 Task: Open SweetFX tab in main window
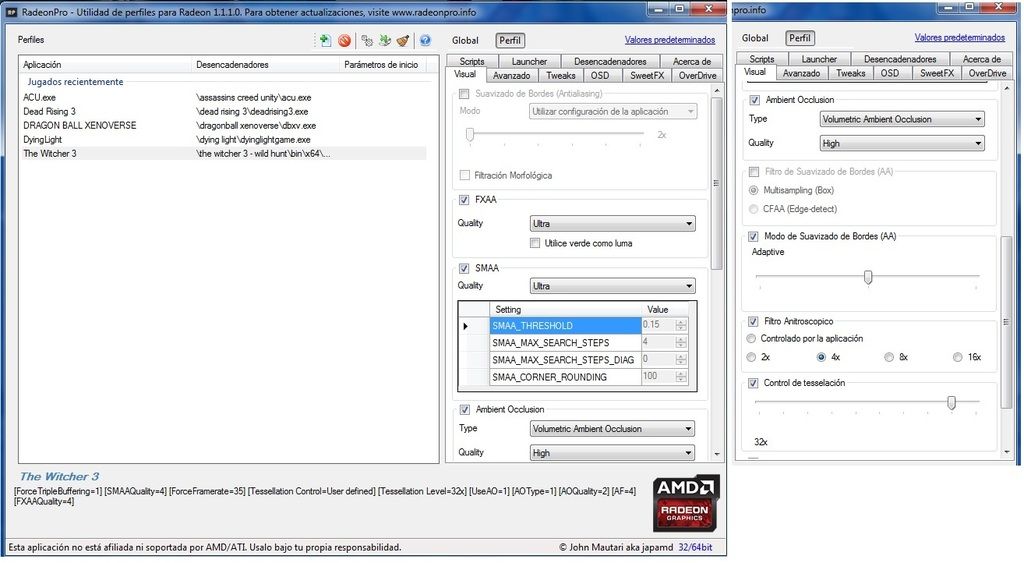click(x=647, y=76)
